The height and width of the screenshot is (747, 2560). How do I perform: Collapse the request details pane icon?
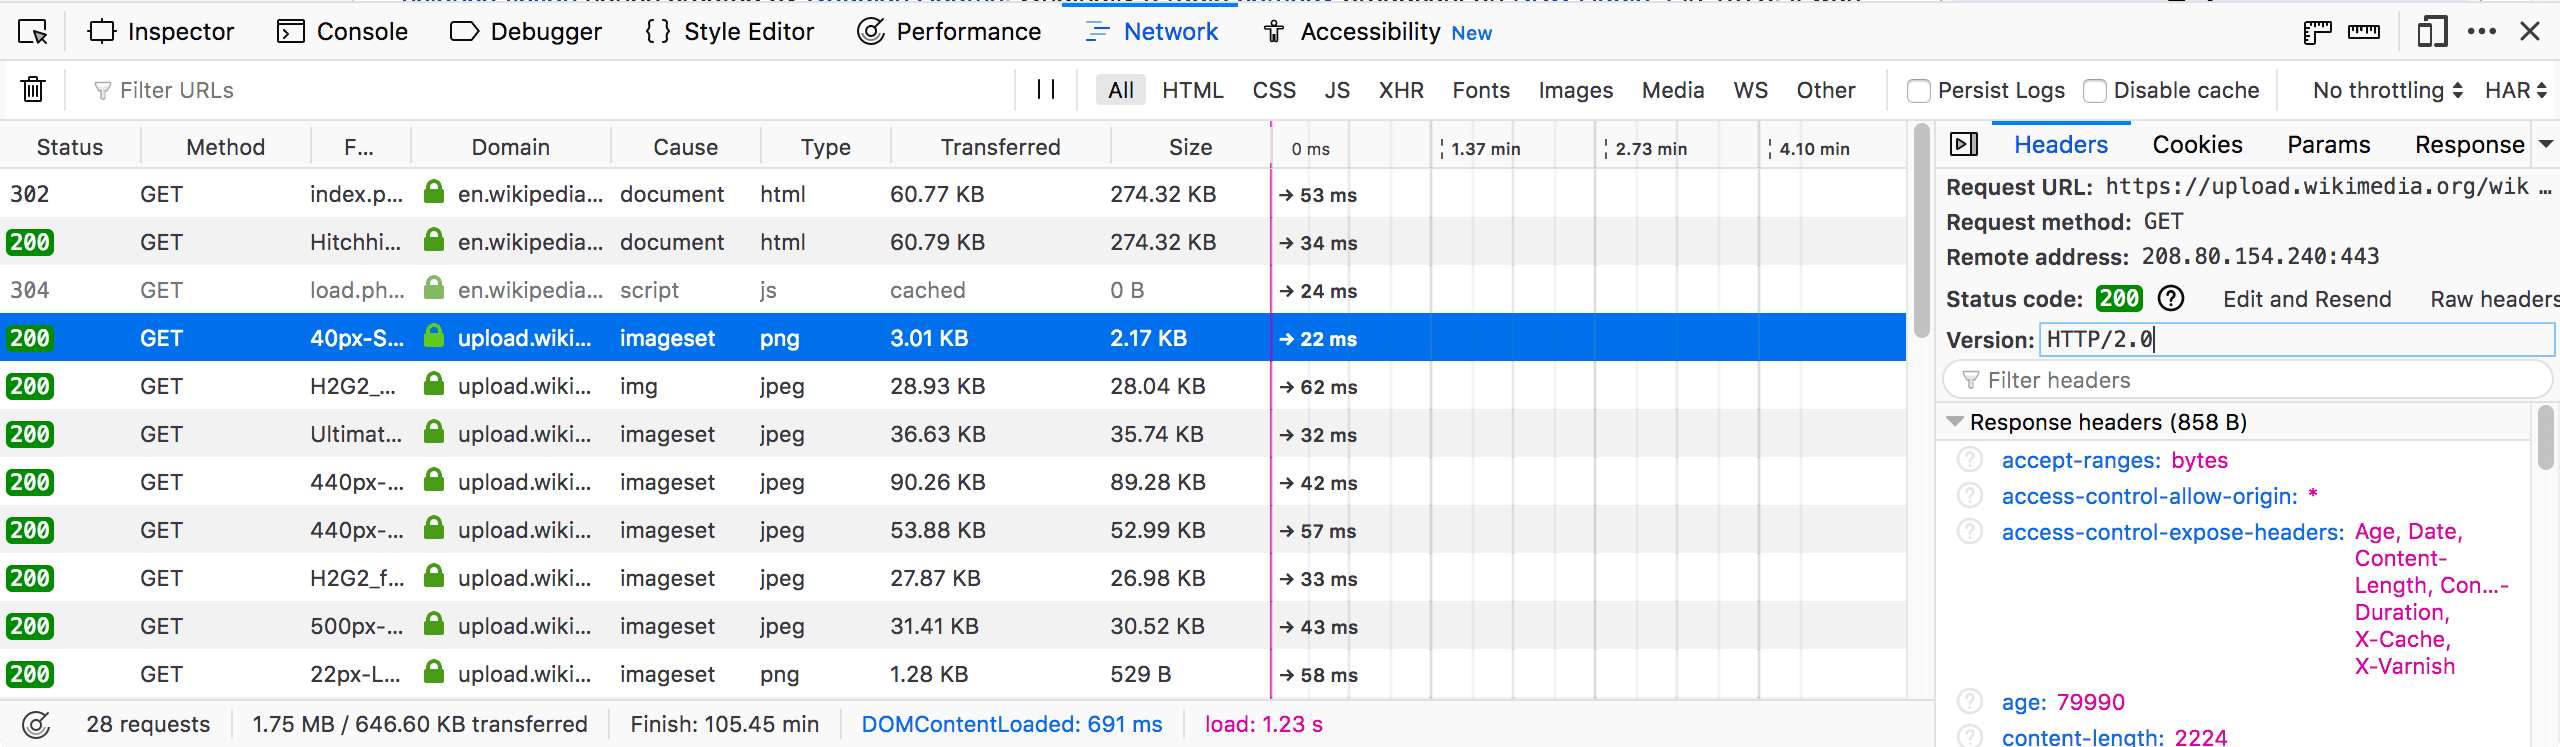(1964, 145)
